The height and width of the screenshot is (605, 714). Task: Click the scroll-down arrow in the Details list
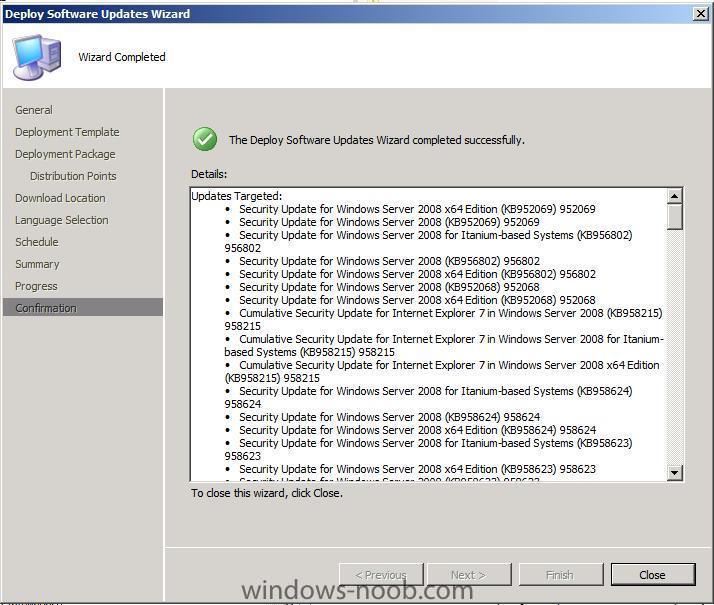pyautogui.click(x=674, y=473)
